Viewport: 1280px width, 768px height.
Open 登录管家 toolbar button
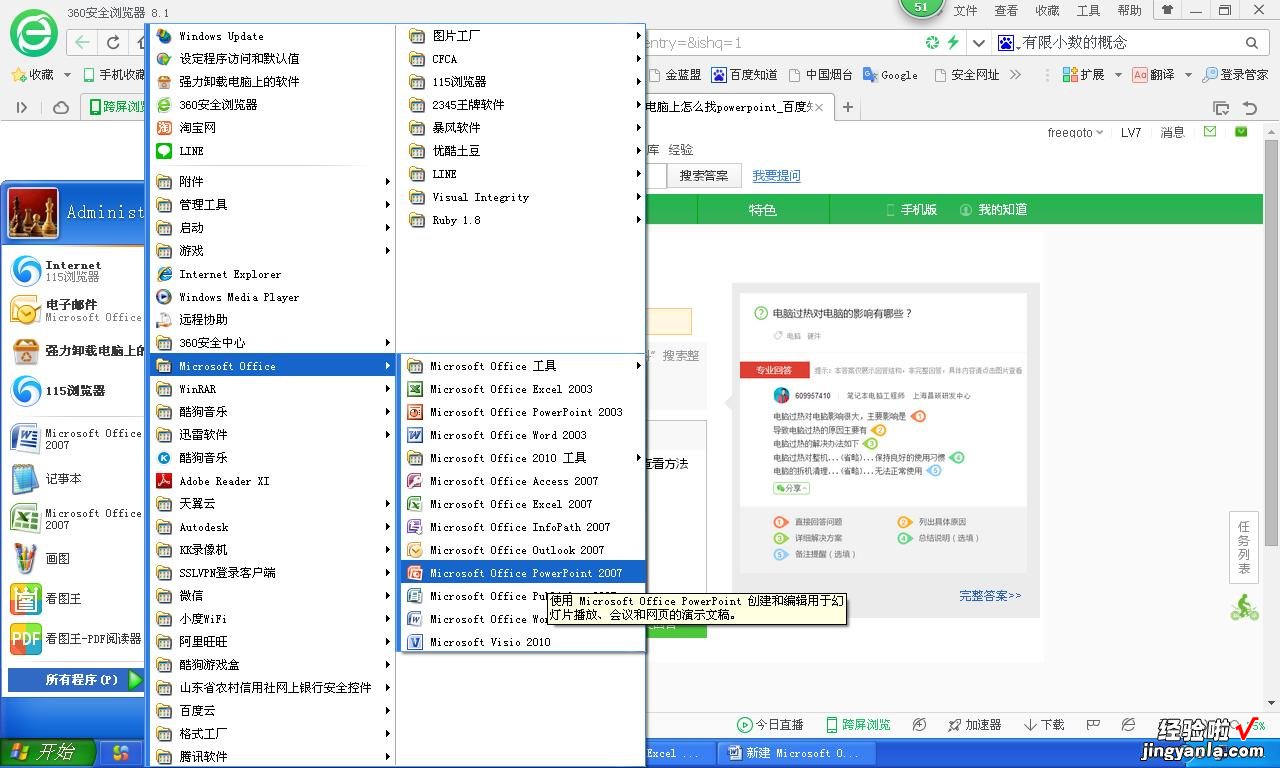coord(1236,75)
